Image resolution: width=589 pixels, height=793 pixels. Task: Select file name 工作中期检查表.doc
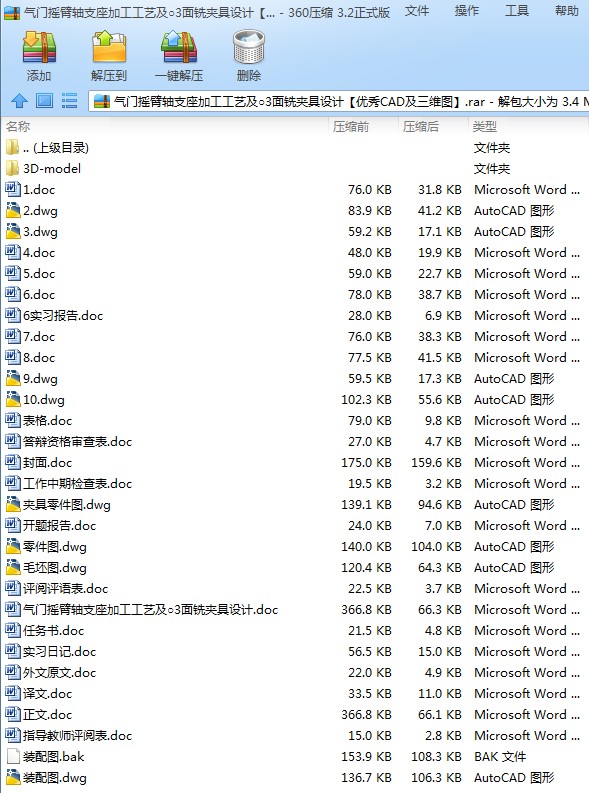[x=77, y=483]
